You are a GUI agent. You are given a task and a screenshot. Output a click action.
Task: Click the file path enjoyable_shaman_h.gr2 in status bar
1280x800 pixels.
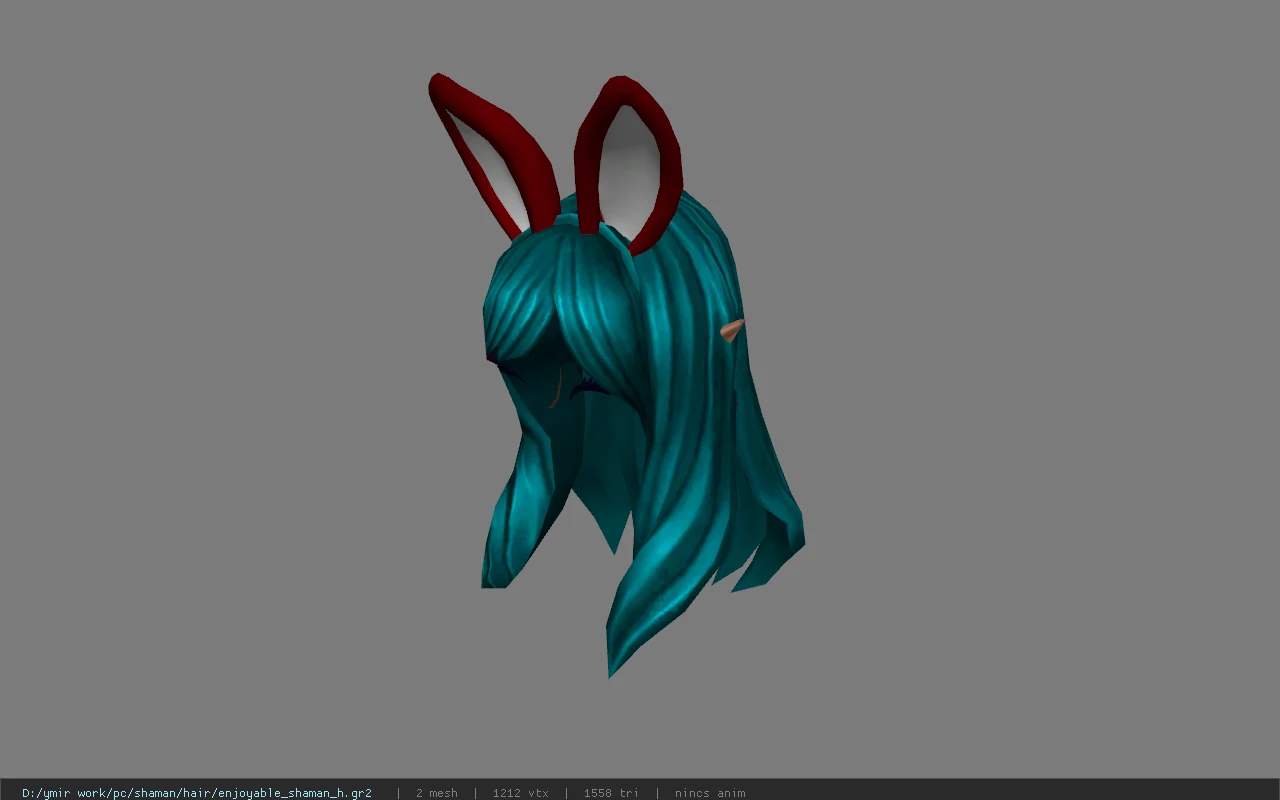(197, 793)
